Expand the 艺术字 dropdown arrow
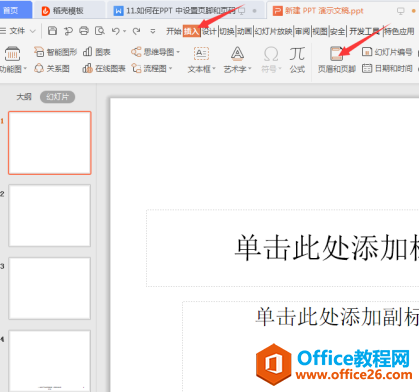The height and width of the screenshot is (392, 419). tap(250, 69)
